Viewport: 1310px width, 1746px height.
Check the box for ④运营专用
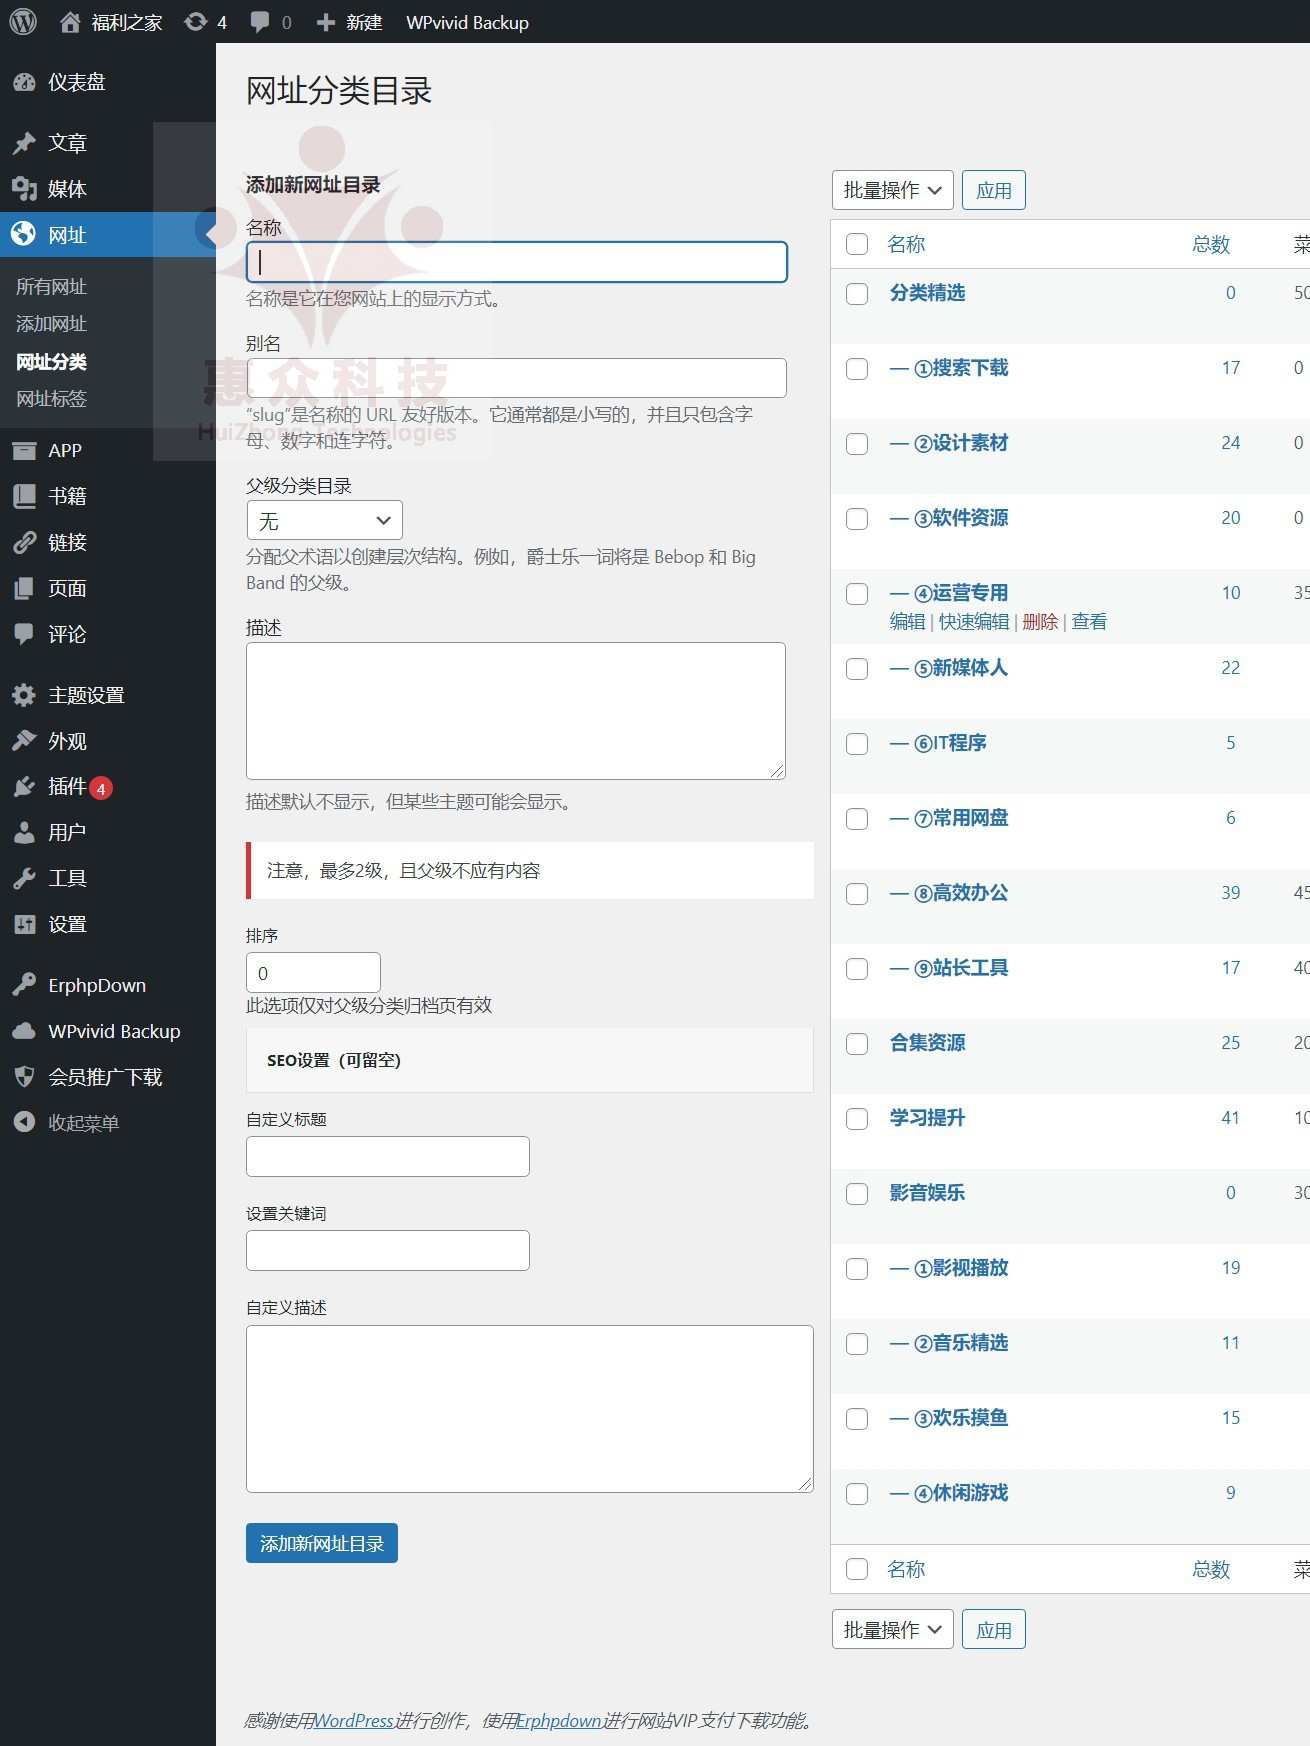[x=857, y=594]
